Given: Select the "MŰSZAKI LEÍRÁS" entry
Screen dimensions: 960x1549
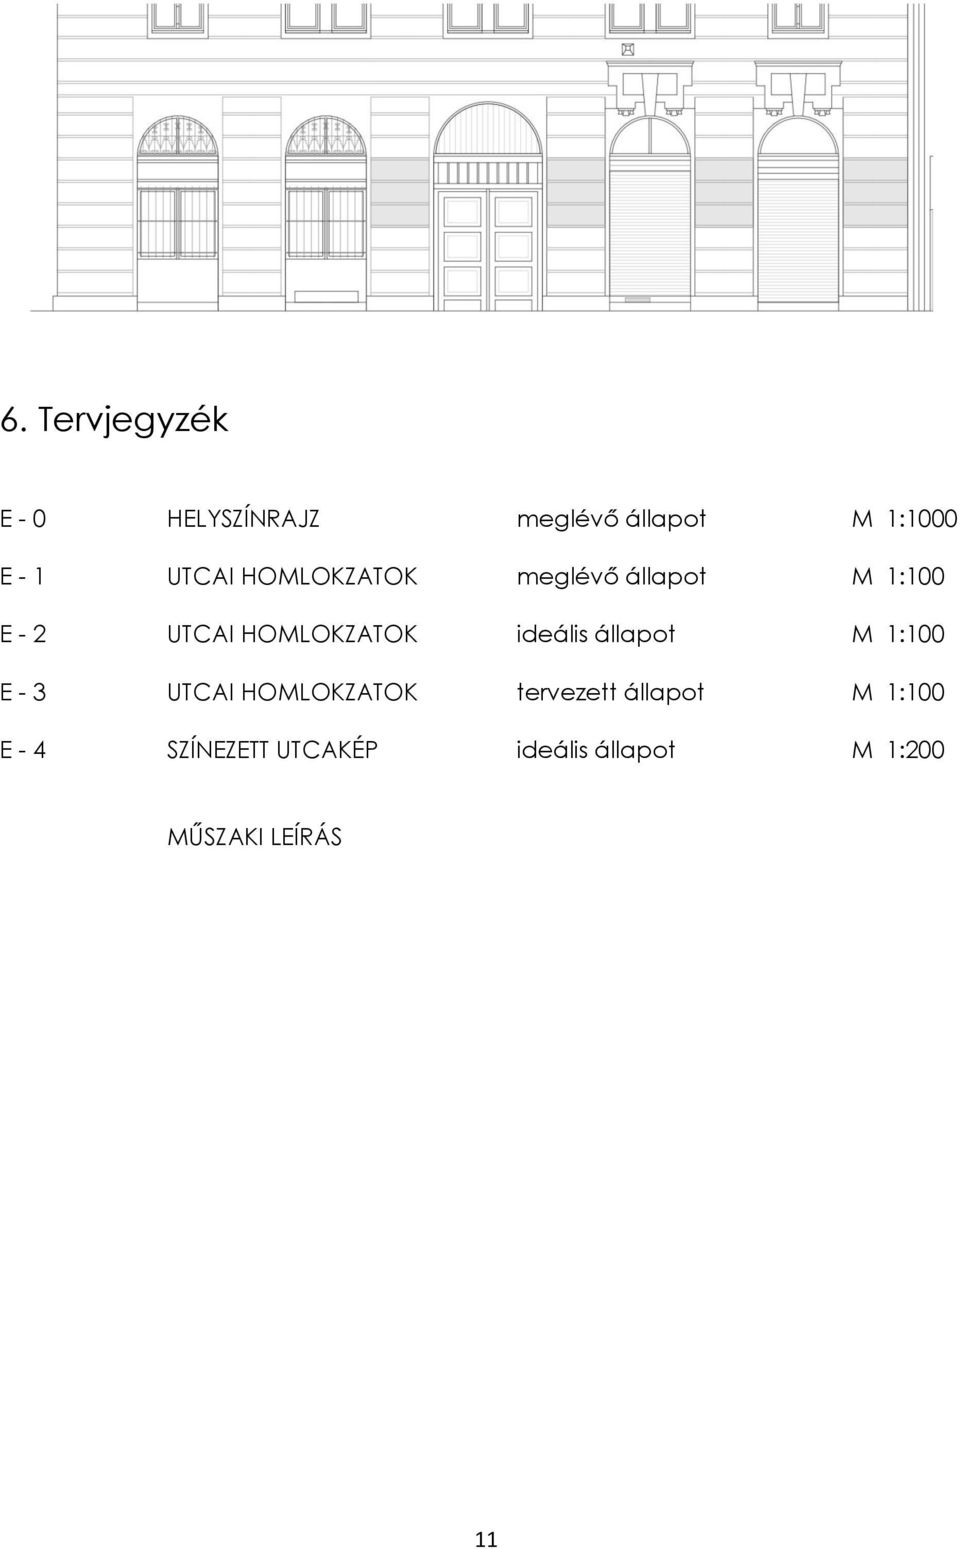Looking at the screenshot, I should click(254, 835).
